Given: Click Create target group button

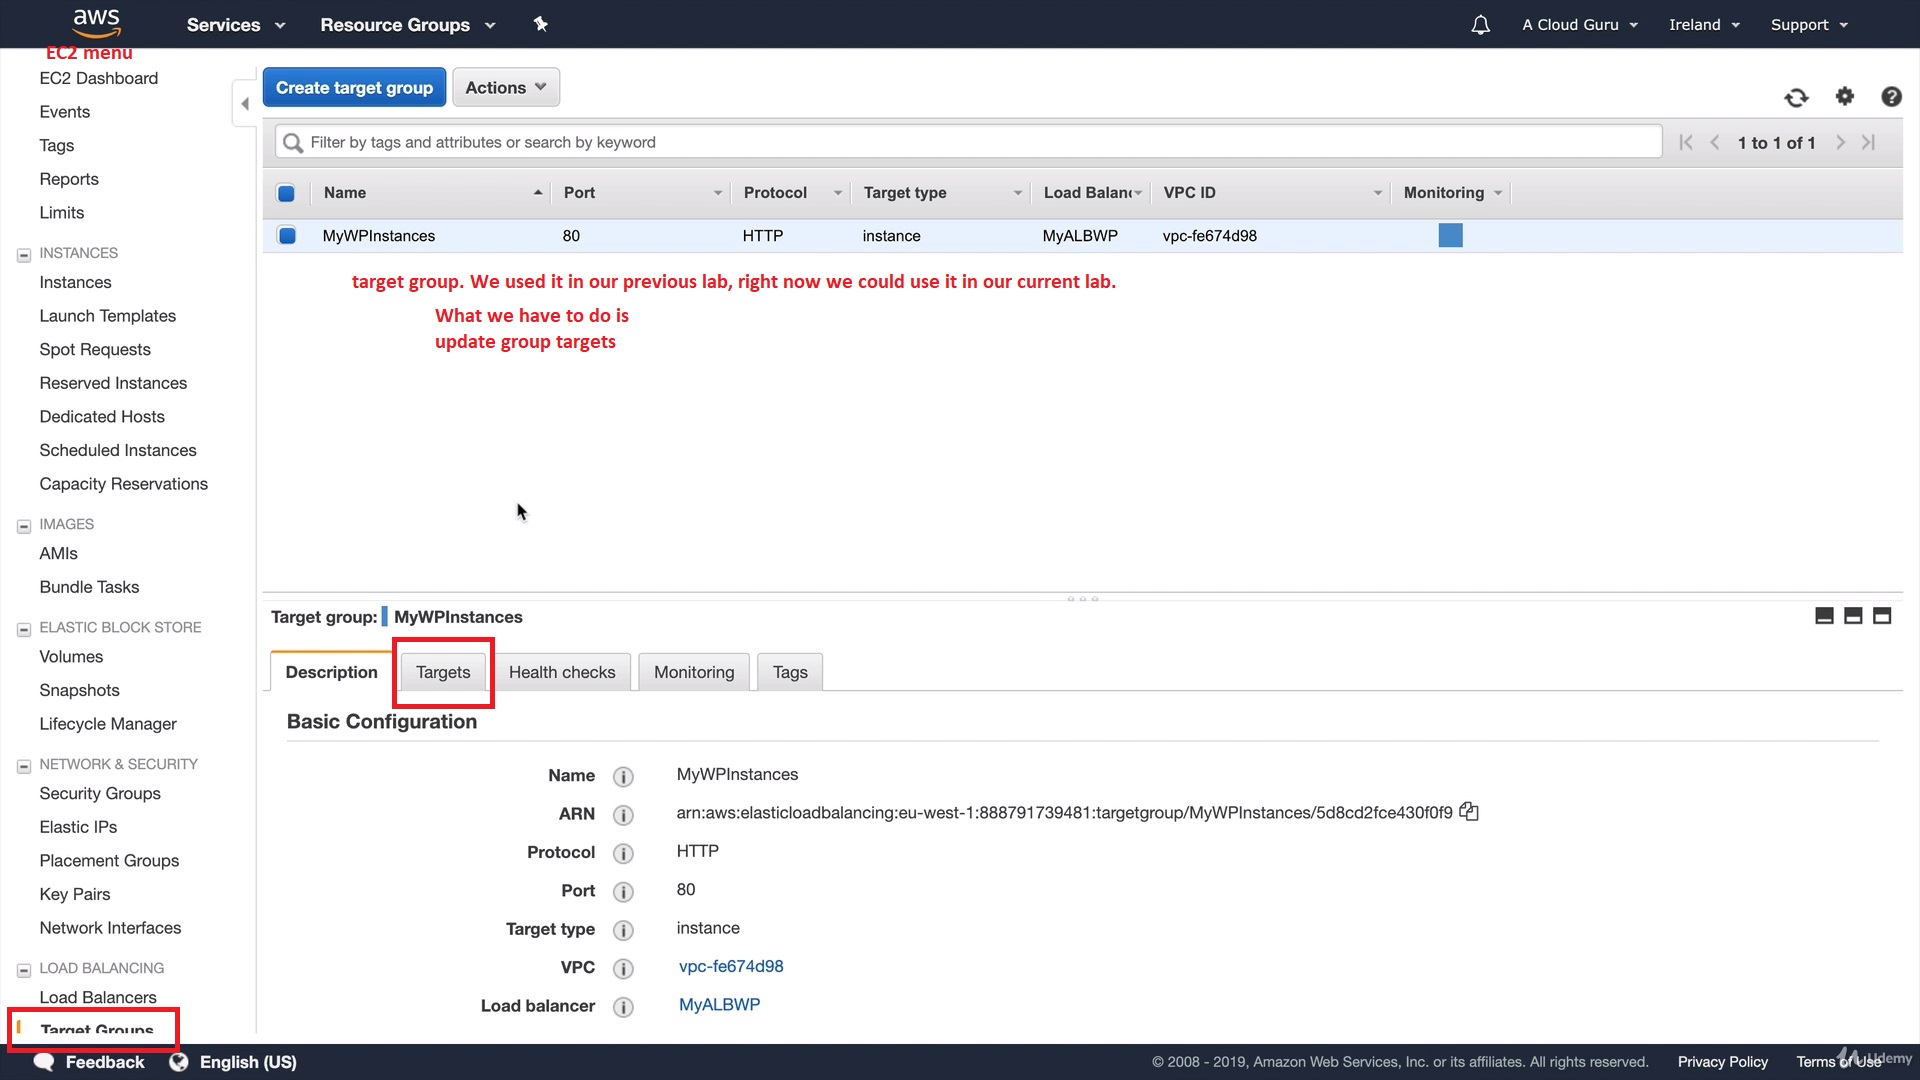Looking at the screenshot, I should [354, 88].
